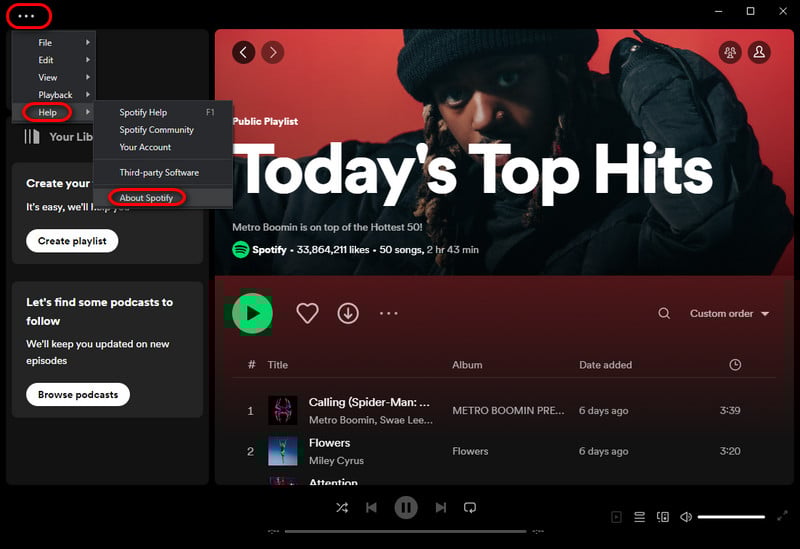Viewport: 800px width, 549px height.
Task: Open the Custom order sort dropdown
Action: click(729, 313)
